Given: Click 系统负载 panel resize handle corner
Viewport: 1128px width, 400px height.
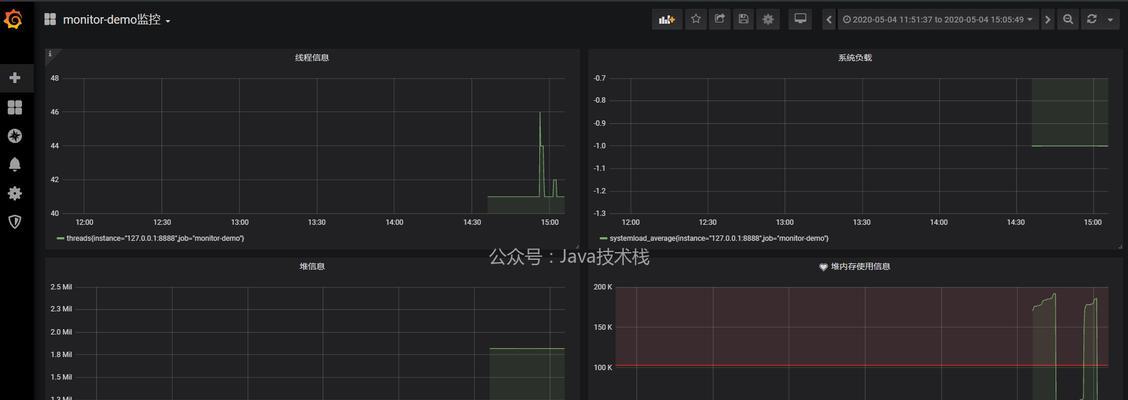Looking at the screenshot, I should click(1119, 246).
